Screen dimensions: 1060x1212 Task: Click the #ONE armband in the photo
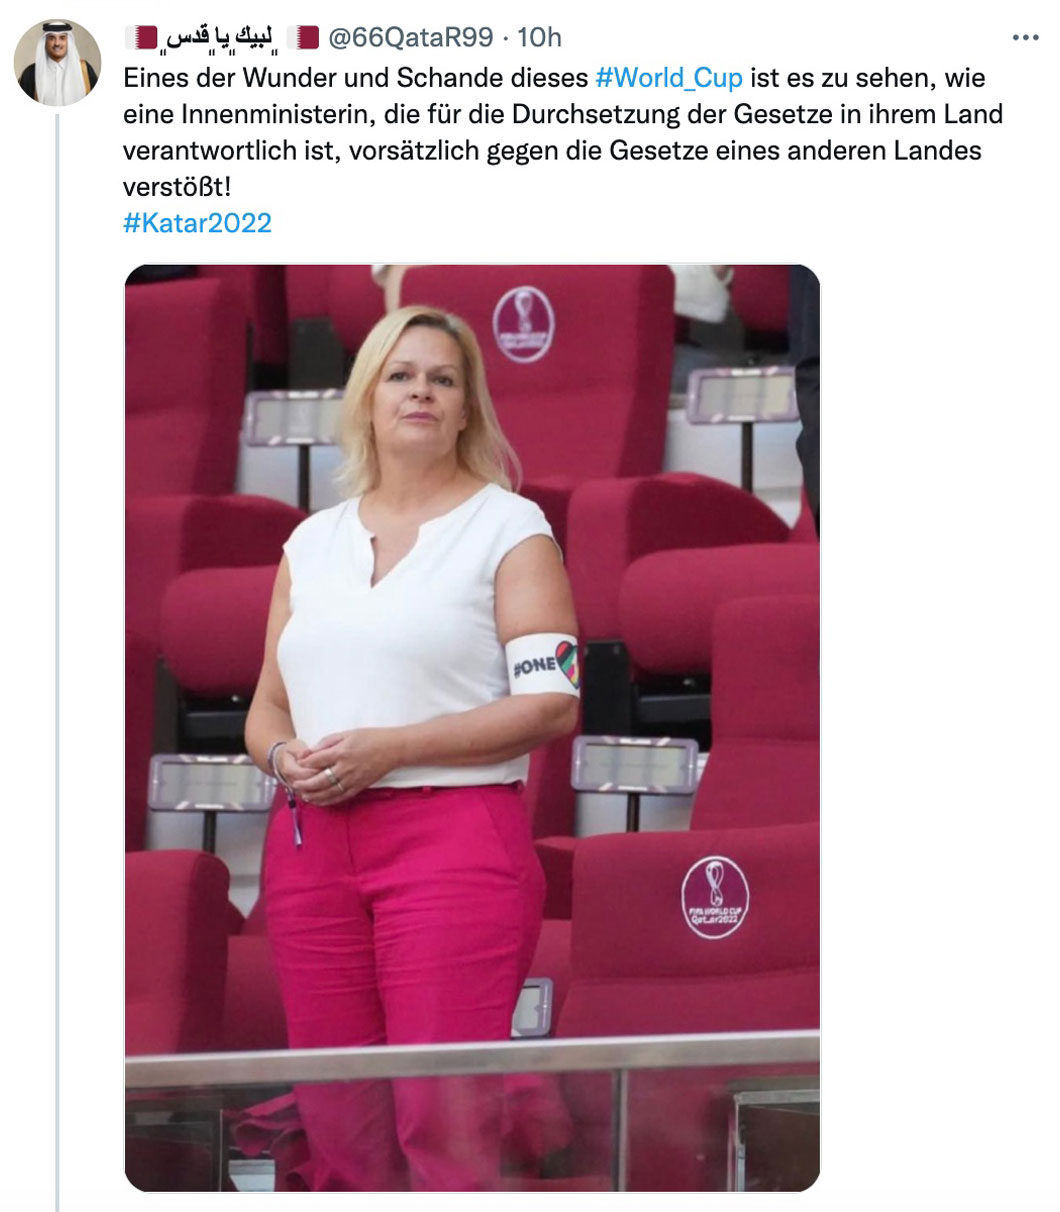(542, 665)
